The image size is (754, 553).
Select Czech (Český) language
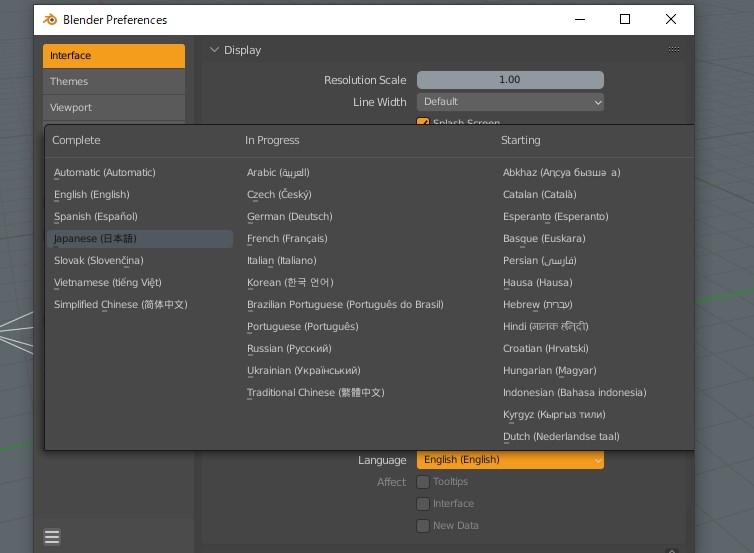[279, 195]
